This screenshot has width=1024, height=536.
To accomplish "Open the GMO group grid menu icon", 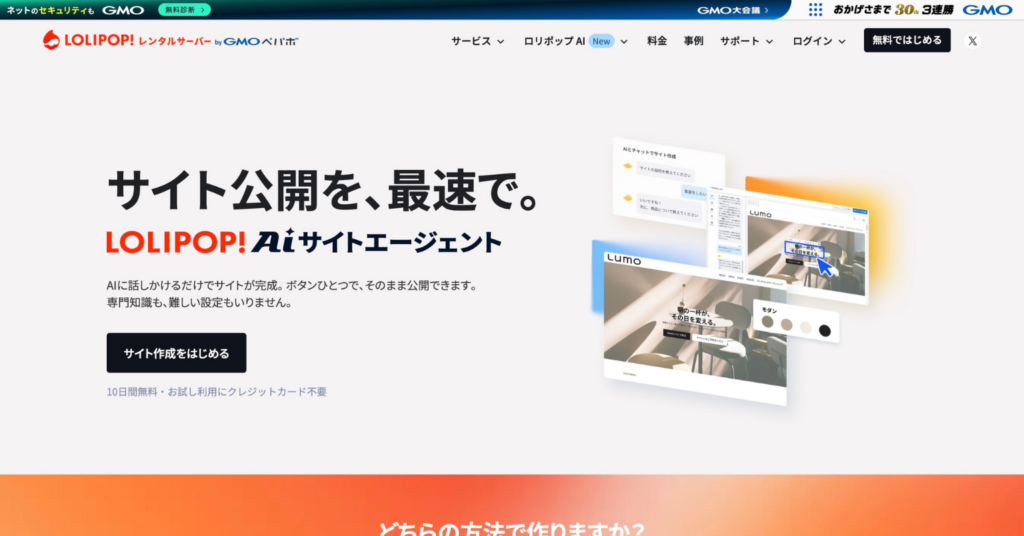I will tap(815, 10).
